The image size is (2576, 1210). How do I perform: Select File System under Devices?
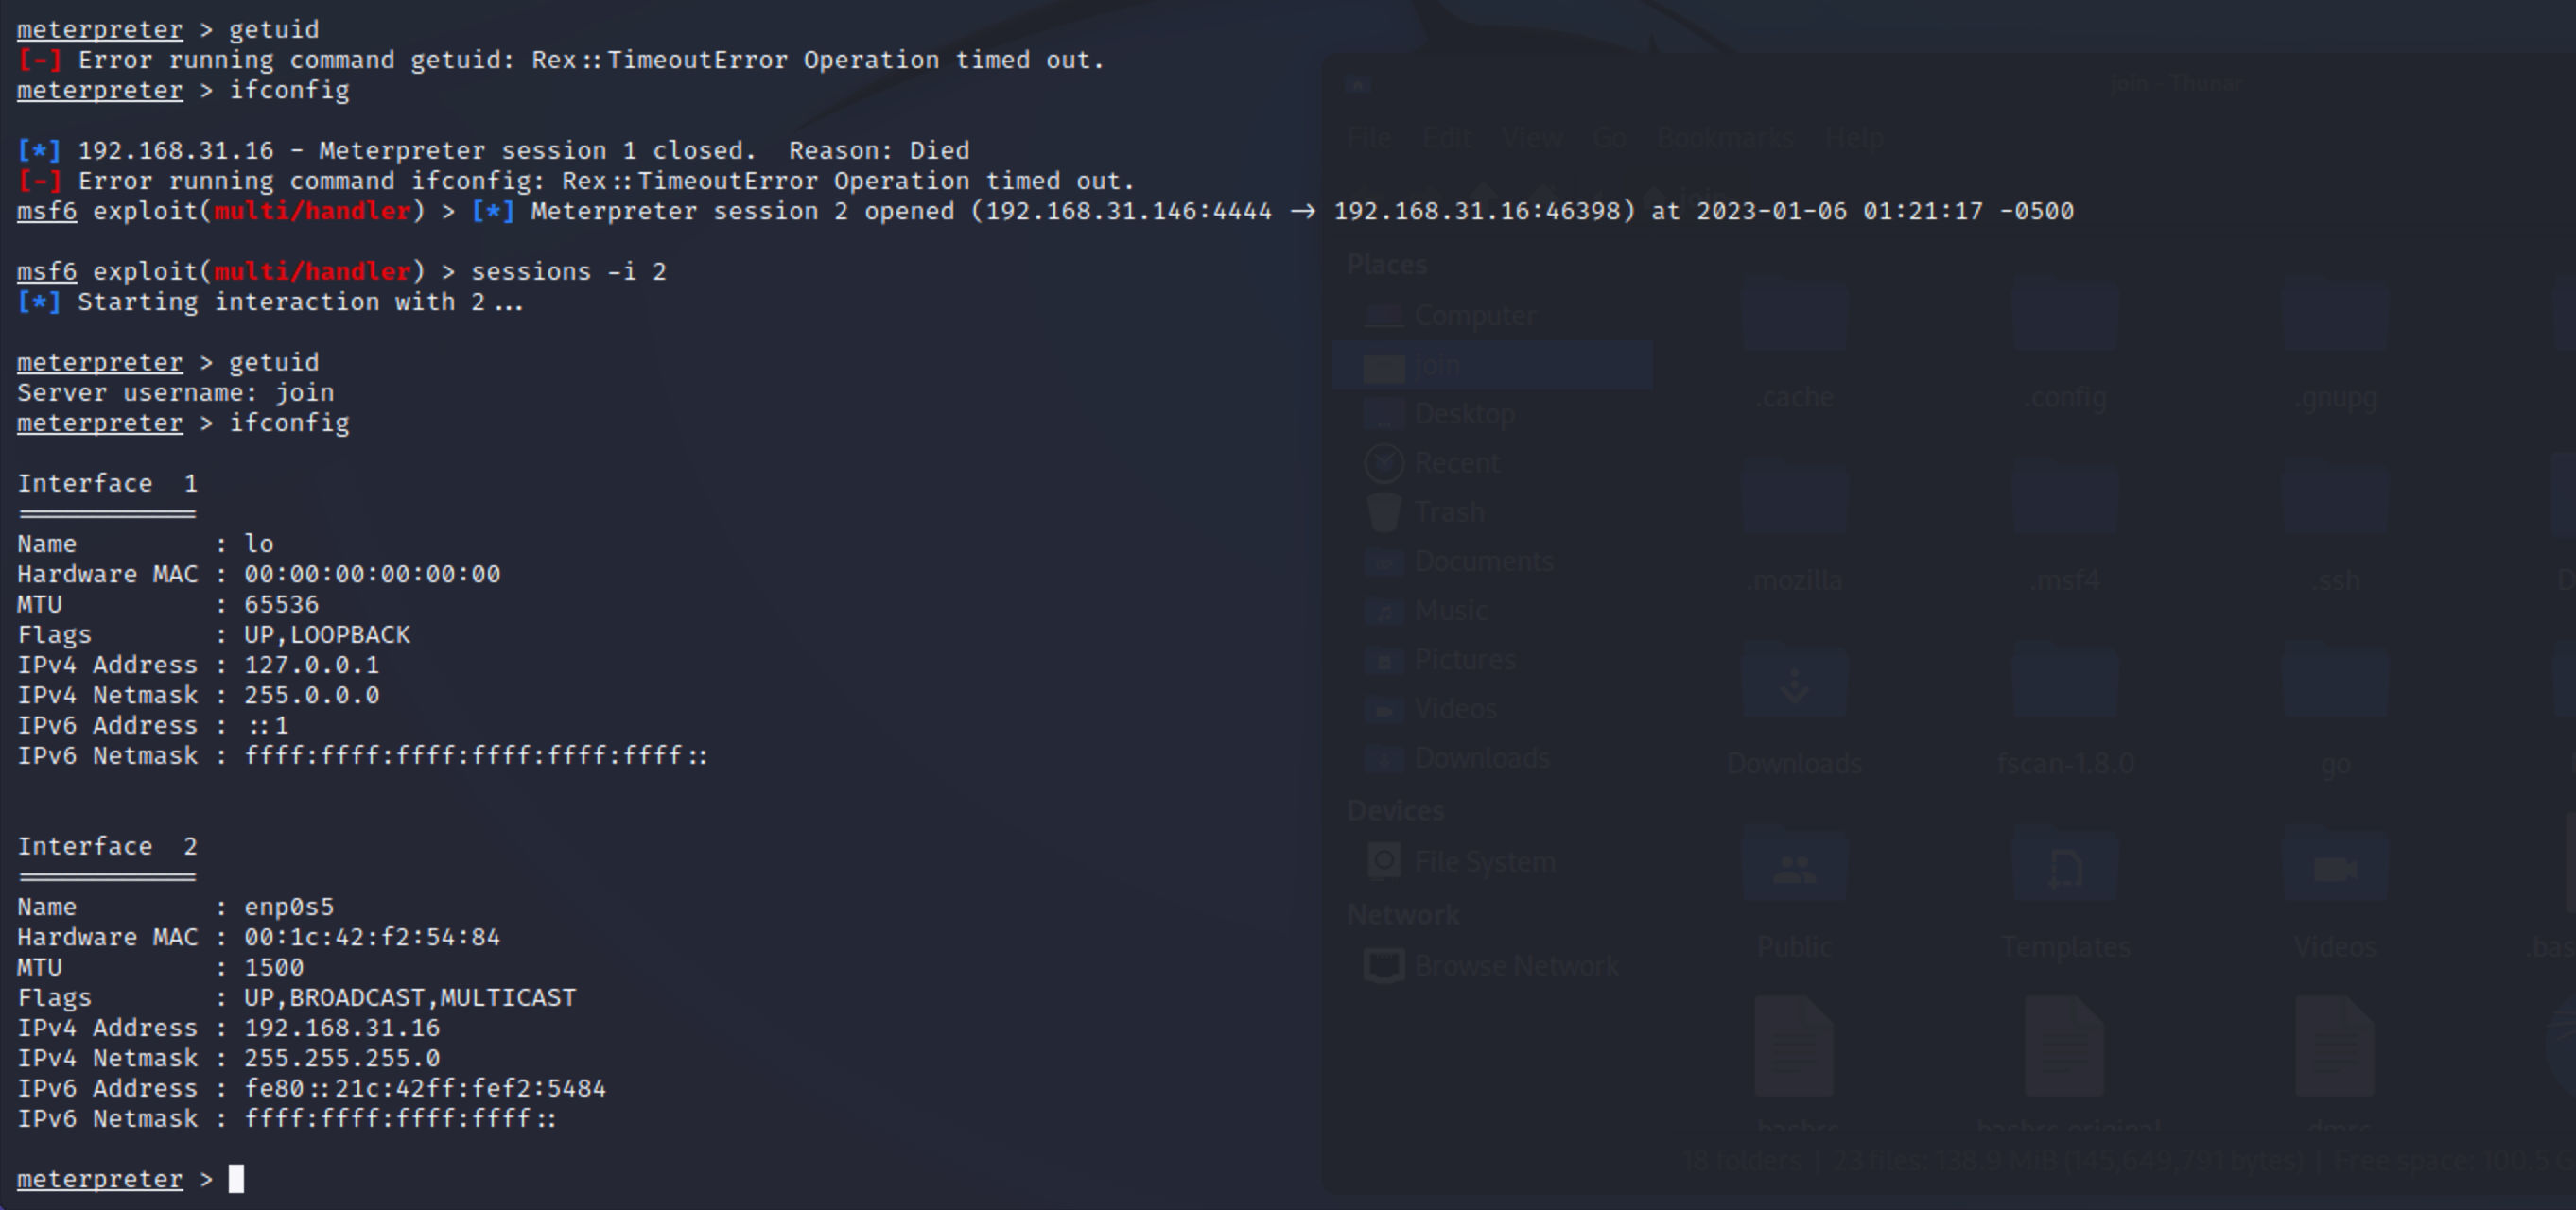tap(1483, 862)
